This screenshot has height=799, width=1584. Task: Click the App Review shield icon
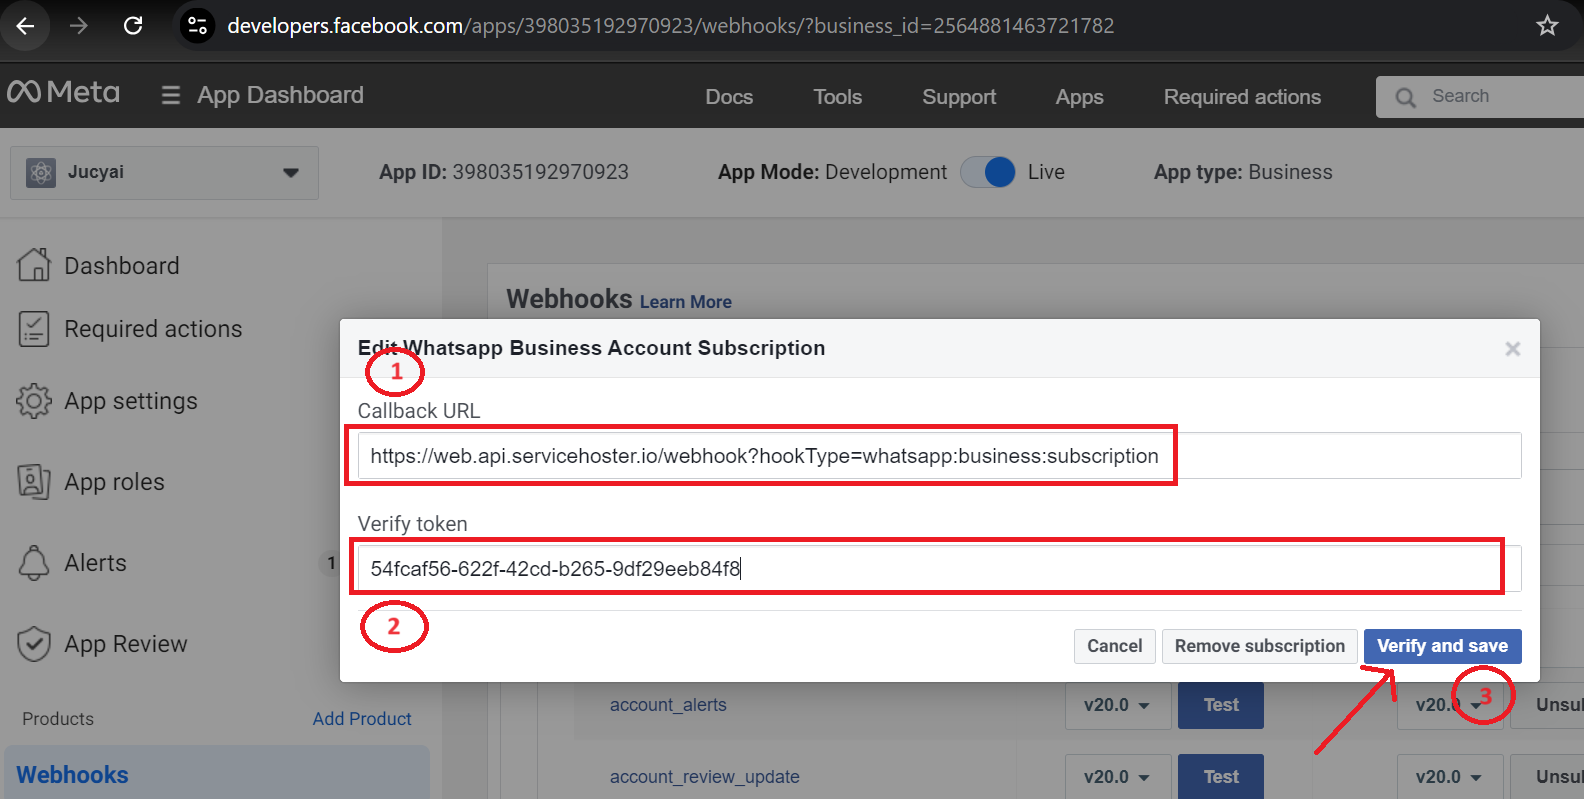pos(34,644)
